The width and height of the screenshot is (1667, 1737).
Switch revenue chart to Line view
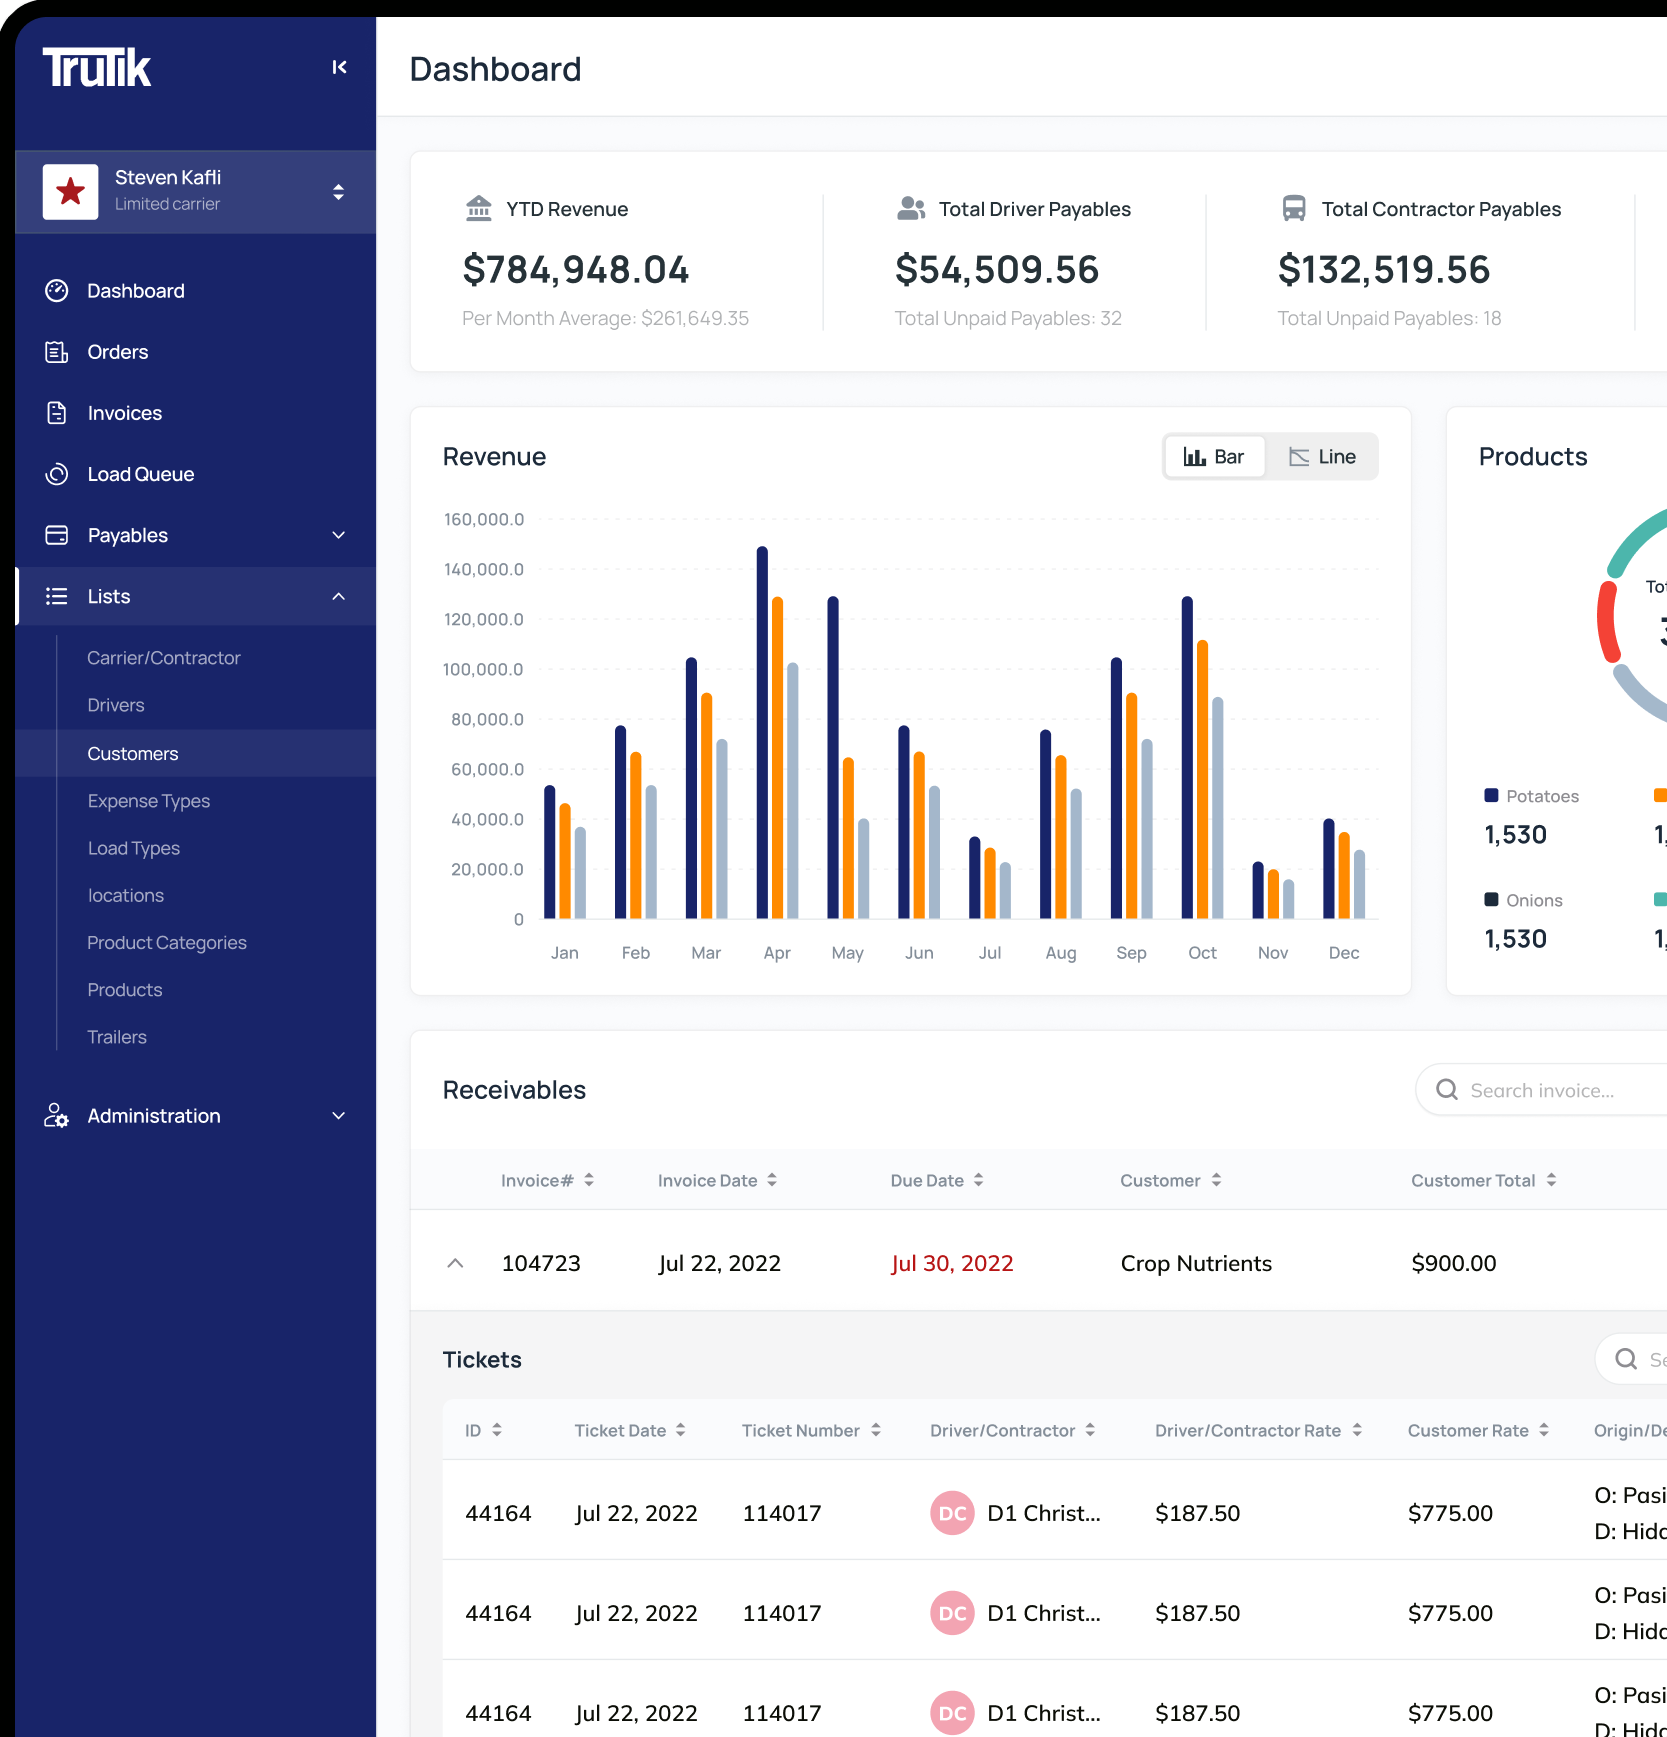tap(1322, 457)
